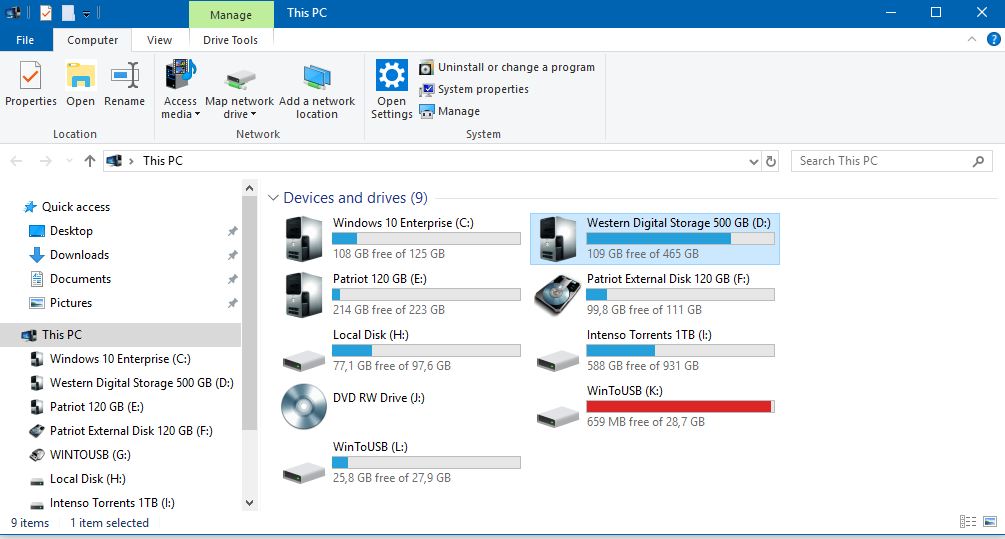Open the address bar history dropdown
1005x539 pixels.
[x=754, y=162]
